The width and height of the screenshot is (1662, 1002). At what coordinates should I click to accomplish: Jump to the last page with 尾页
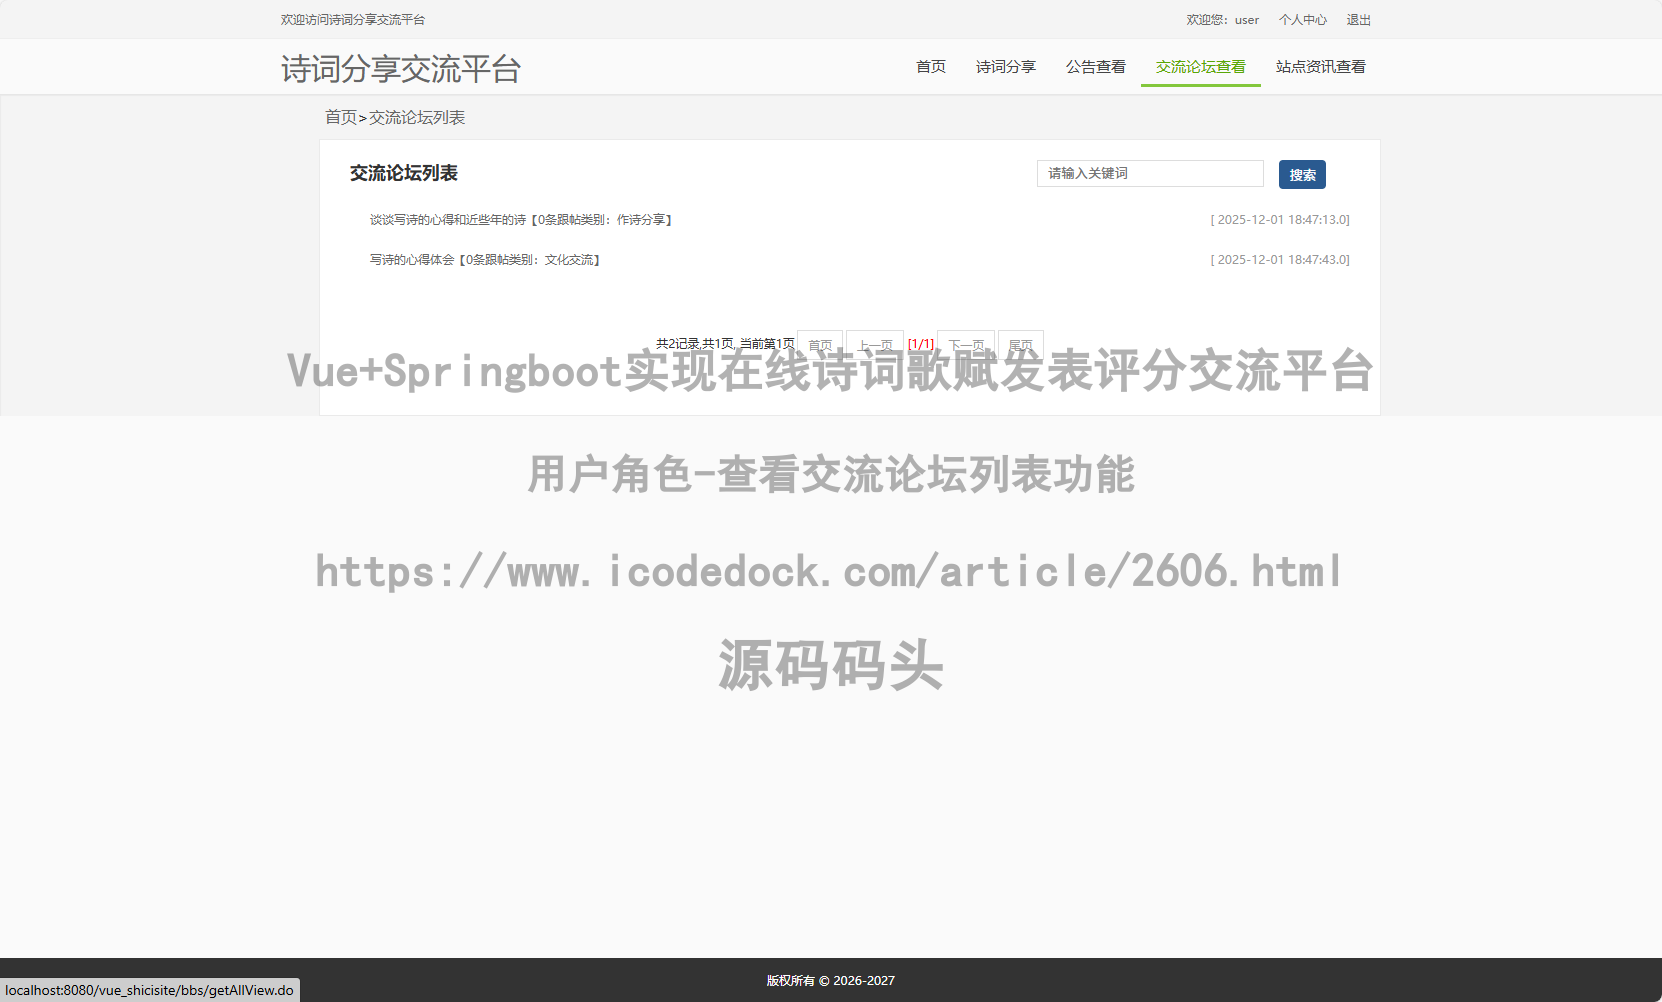pos(1020,344)
